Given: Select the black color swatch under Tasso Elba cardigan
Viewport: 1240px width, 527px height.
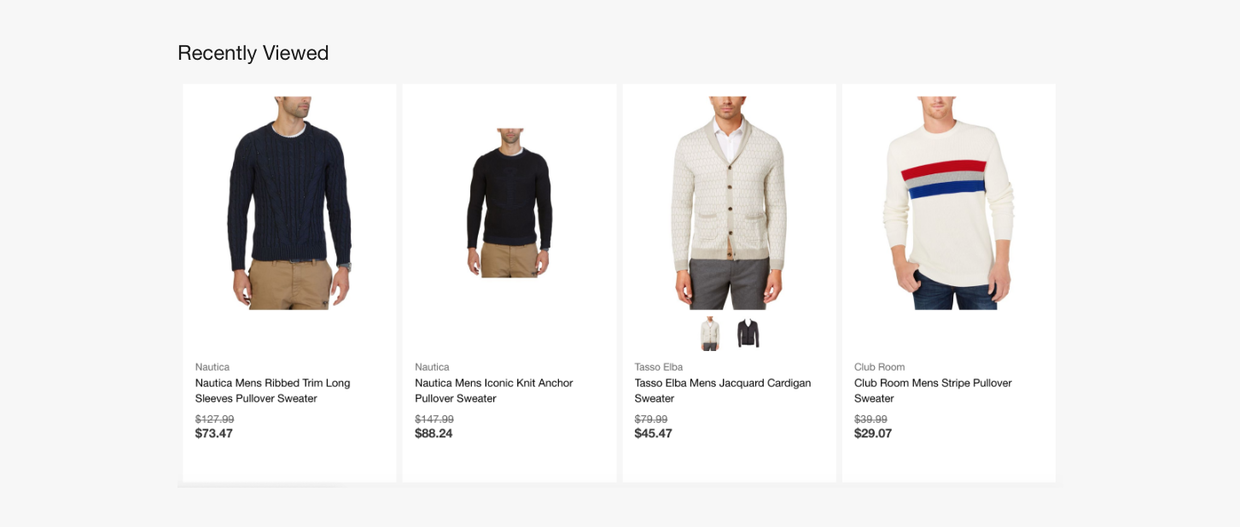Looking at the screenshot, I should click(x=748, y=333).
